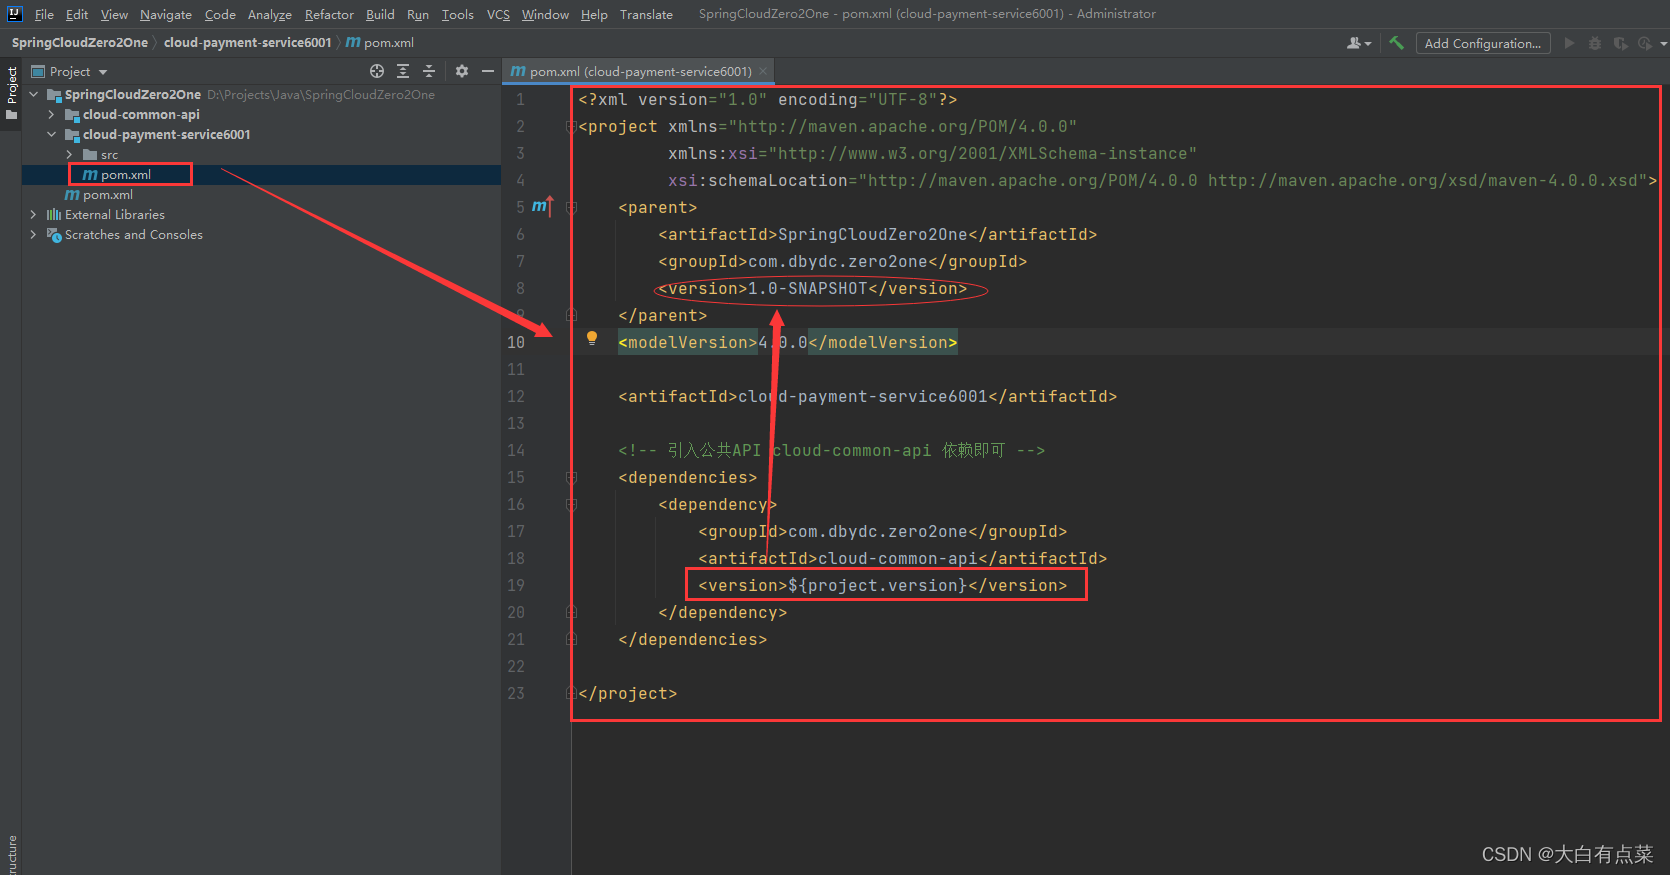Open the Code menu

pyautogui.click(x=220, y=14)
